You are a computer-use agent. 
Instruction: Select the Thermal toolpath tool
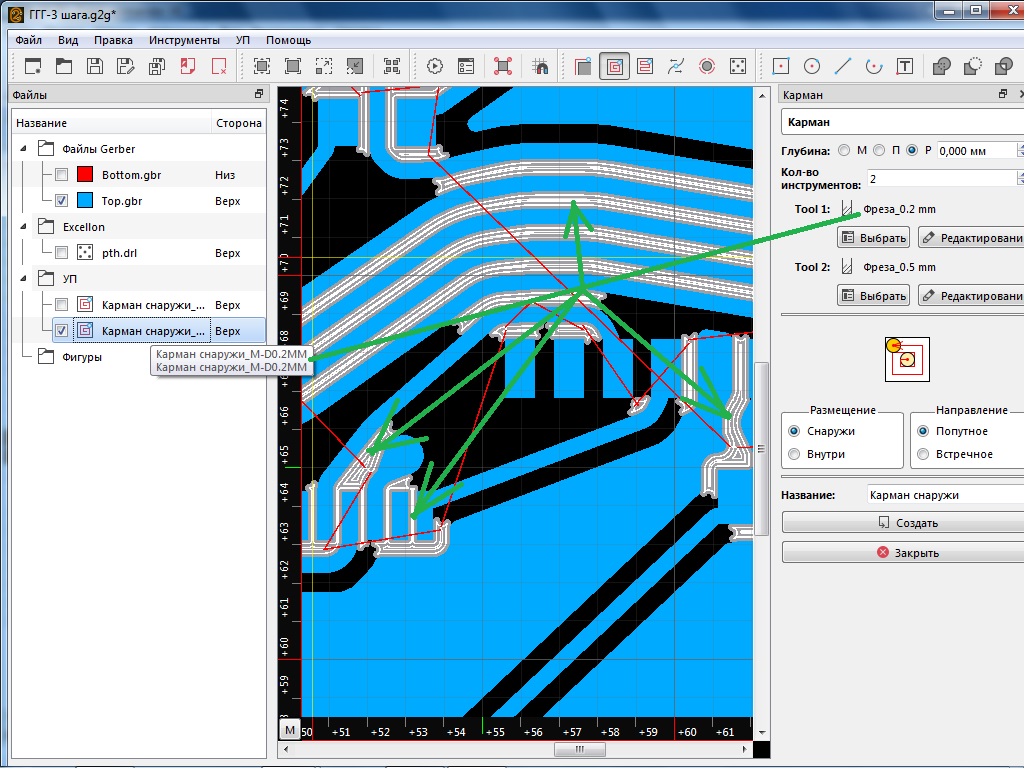tap(707, 66)
